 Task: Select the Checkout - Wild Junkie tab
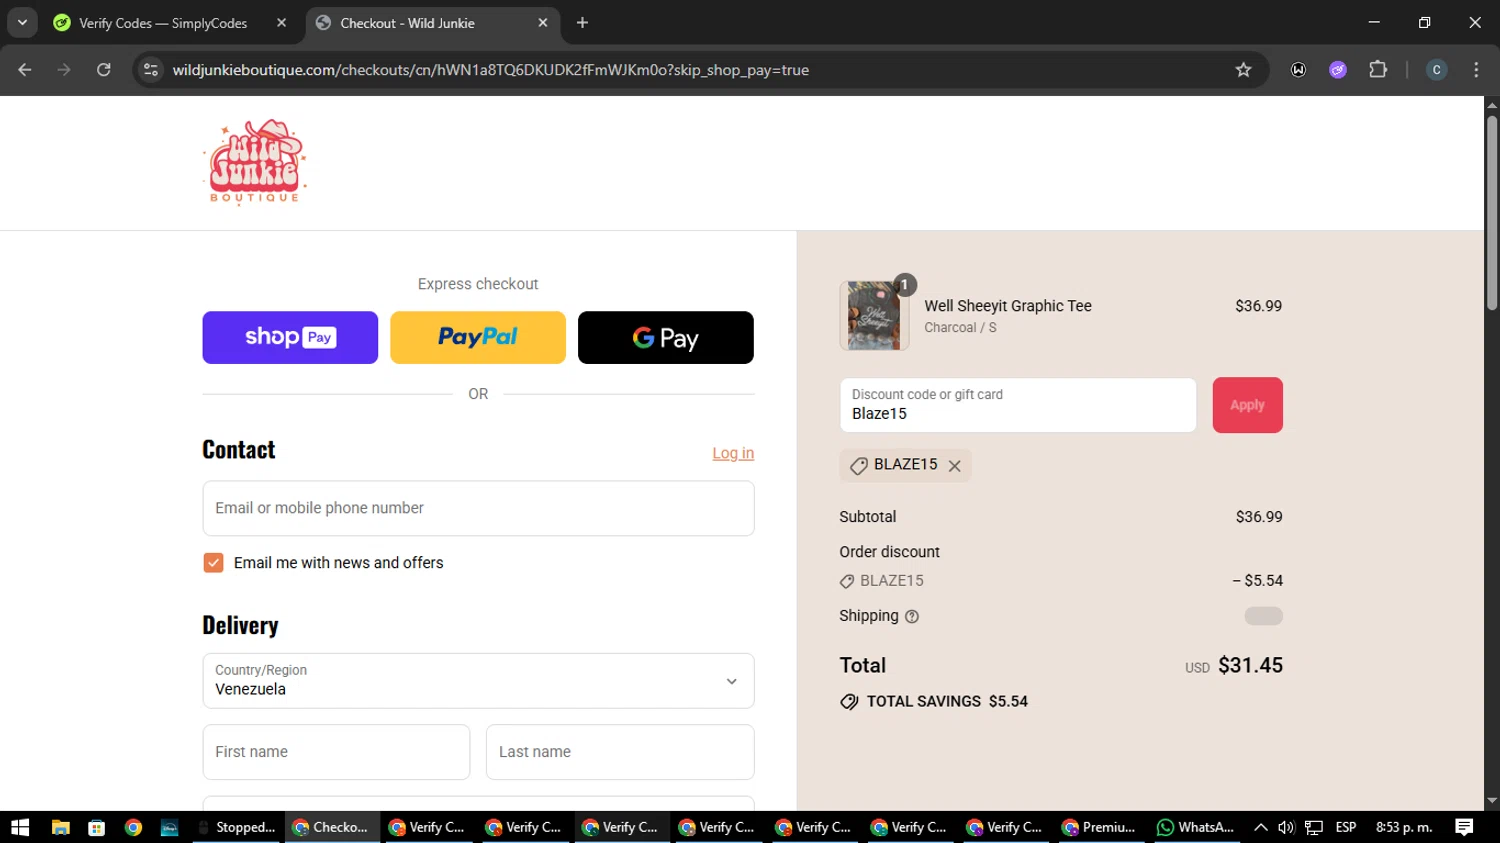(x=407, y=23)
